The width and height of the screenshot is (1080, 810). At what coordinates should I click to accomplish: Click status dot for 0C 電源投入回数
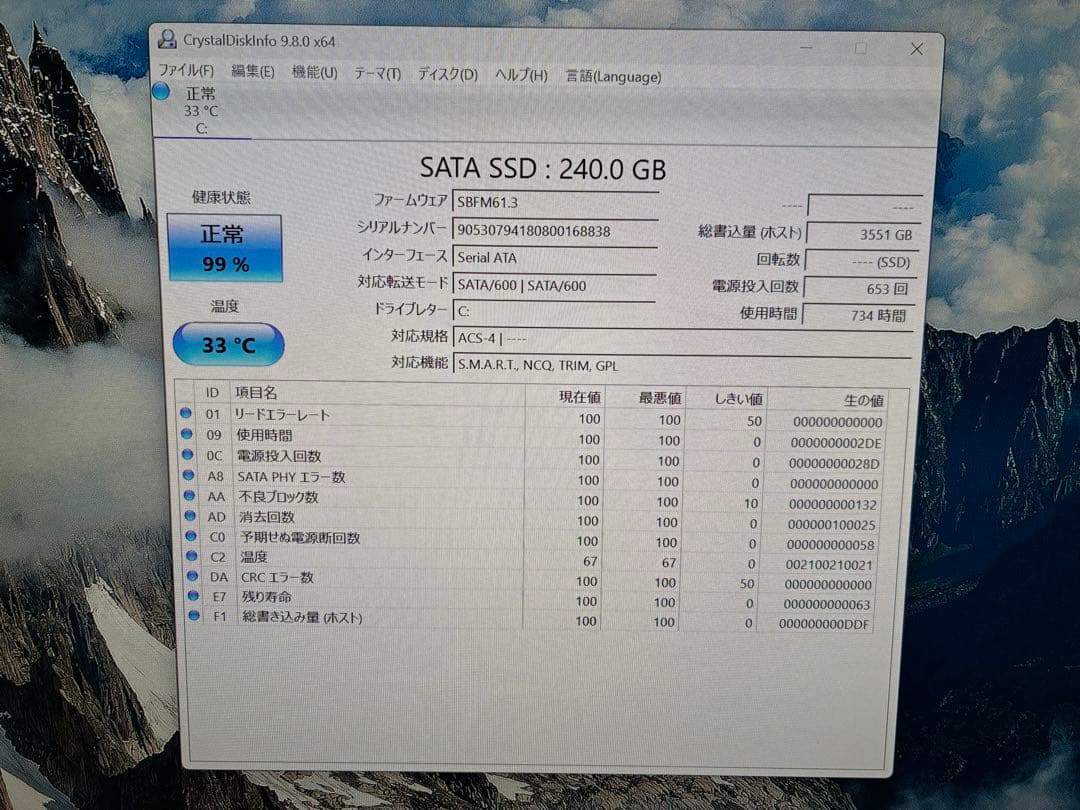point(187,455)
